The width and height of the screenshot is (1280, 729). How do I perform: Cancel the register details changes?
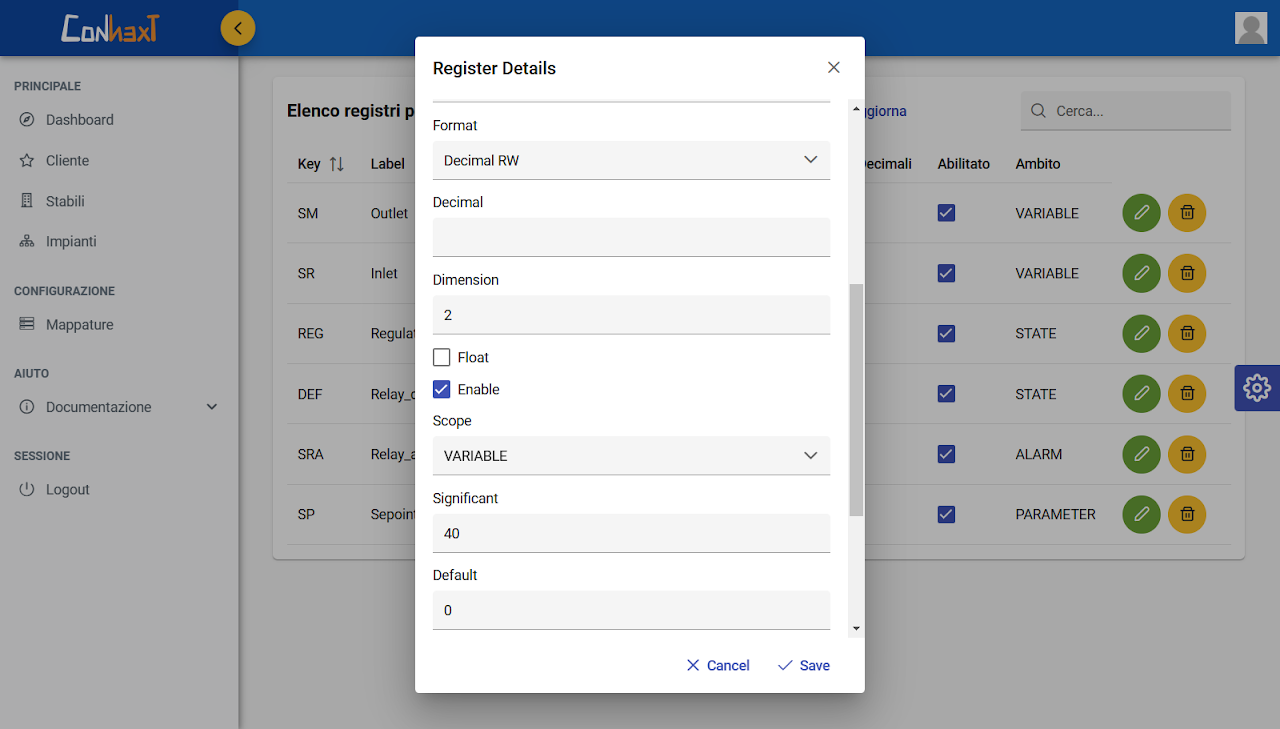tap(718, 665)
